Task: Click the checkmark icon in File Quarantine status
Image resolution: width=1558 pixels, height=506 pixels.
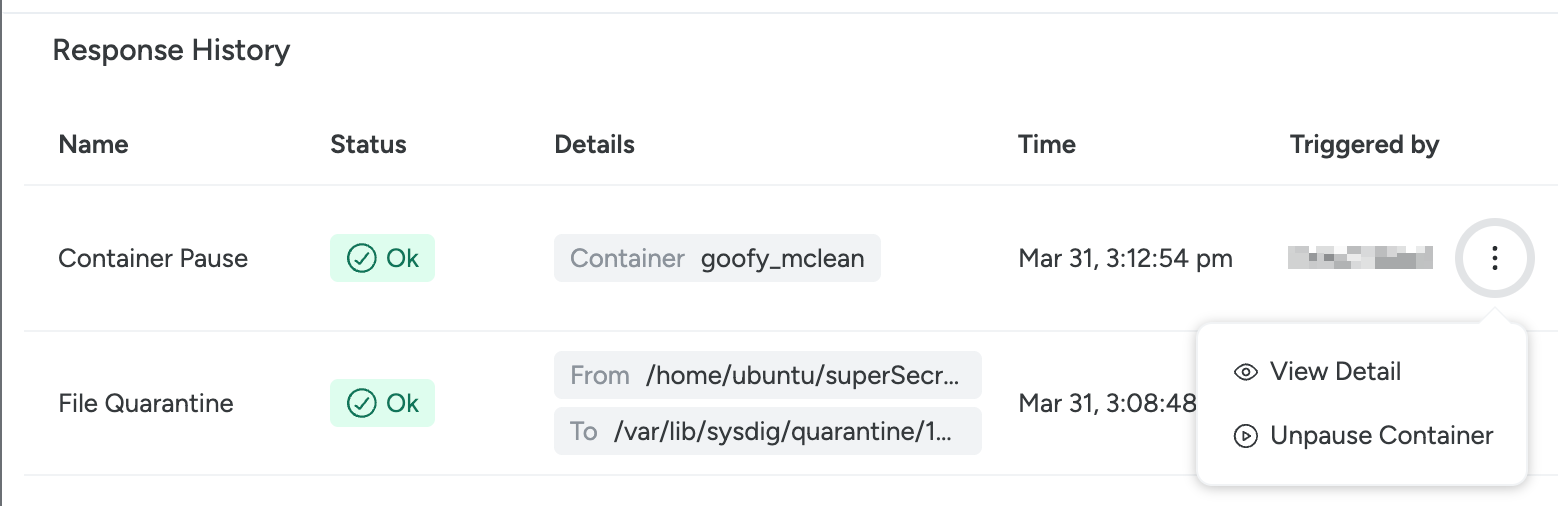Action: tap(361, 403)
